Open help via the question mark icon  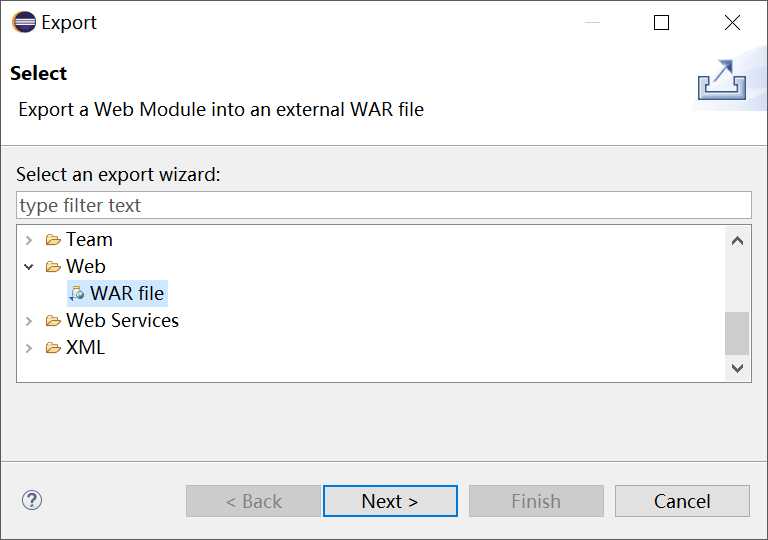pyautogui.click(x=32, y=500)
